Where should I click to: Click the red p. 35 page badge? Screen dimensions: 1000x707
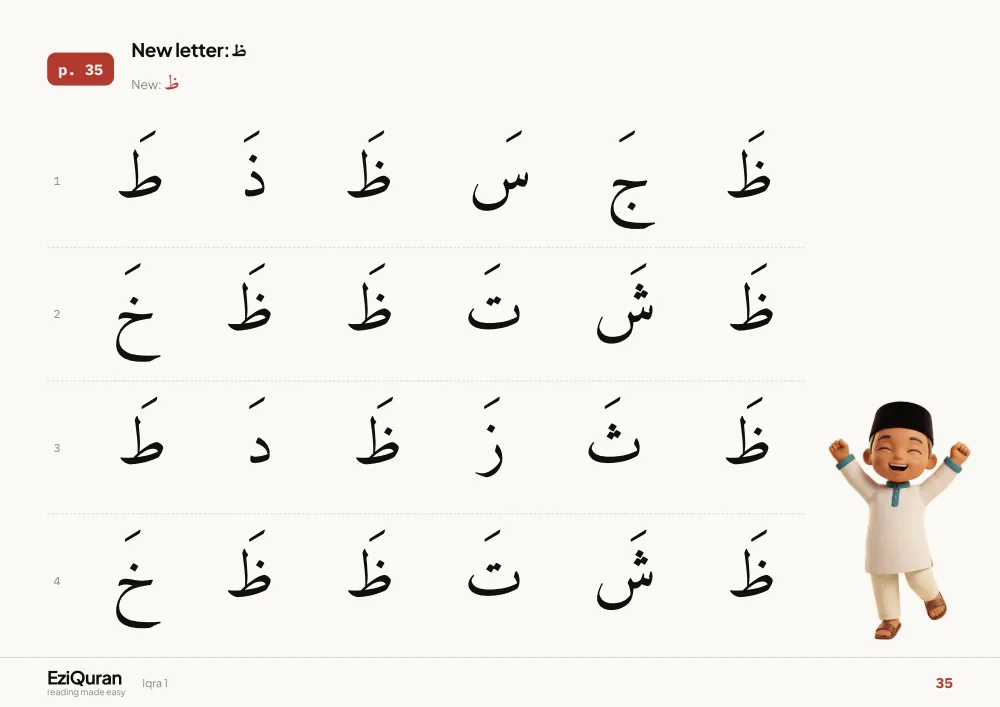[80, 69]
